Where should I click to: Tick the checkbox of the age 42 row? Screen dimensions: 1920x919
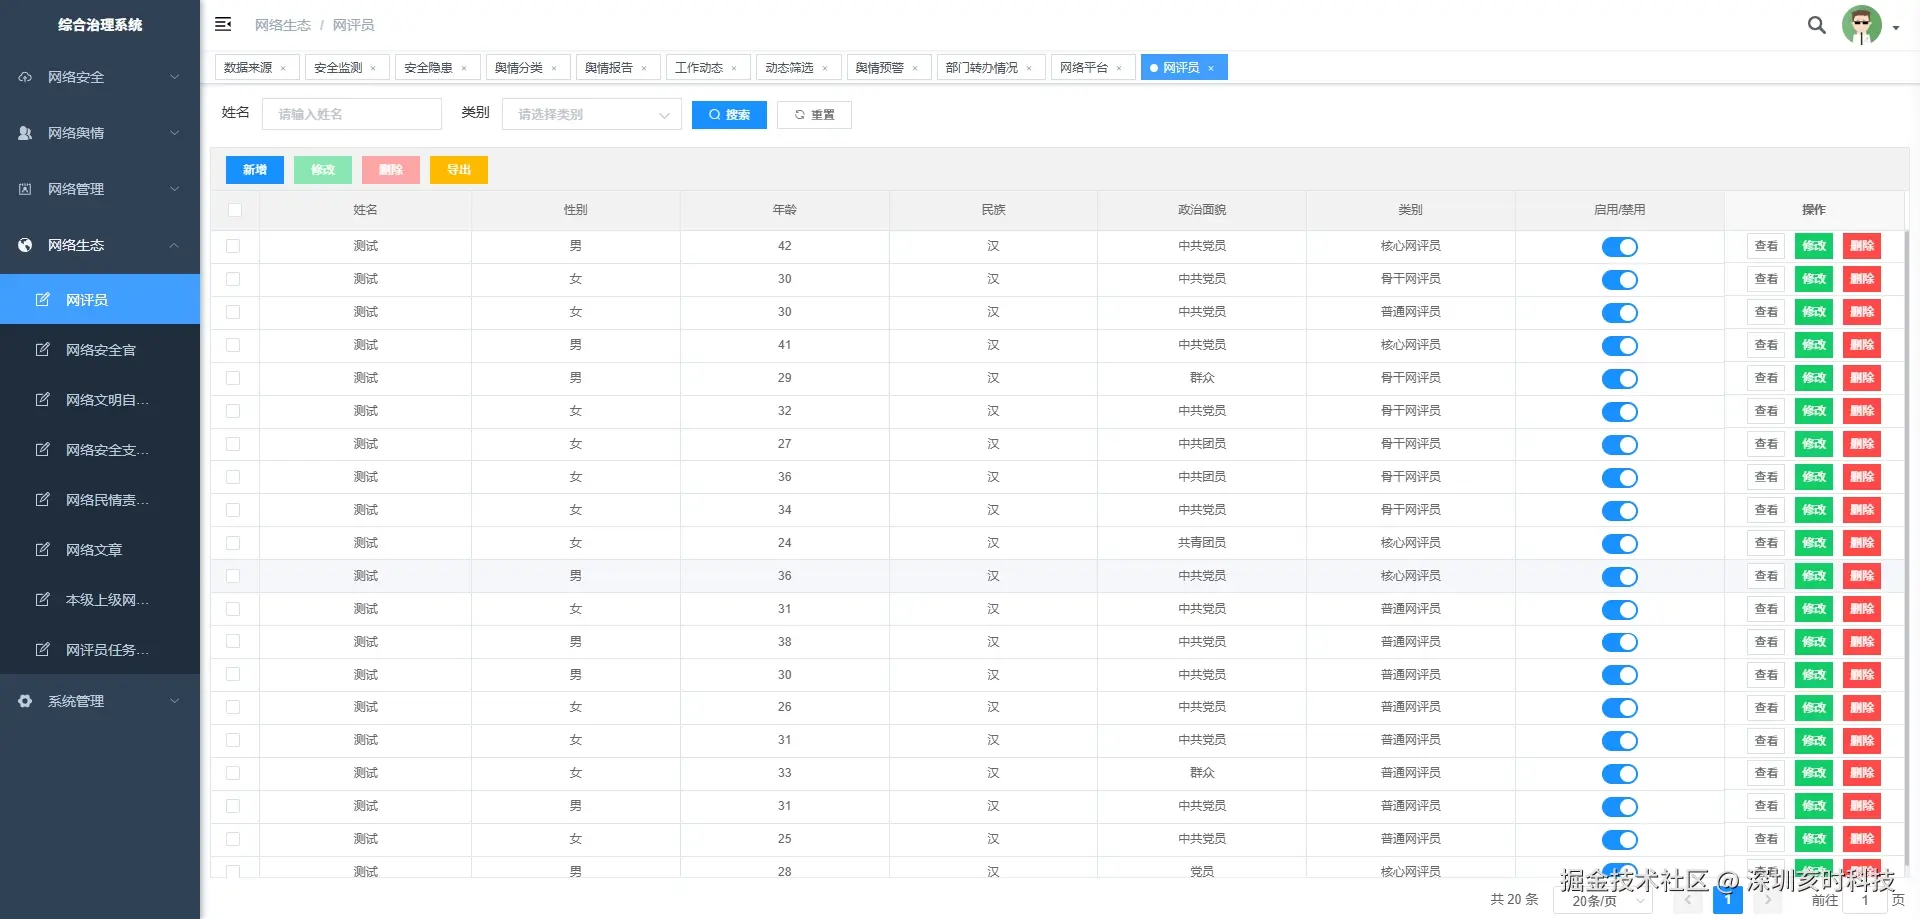[233, 246]
